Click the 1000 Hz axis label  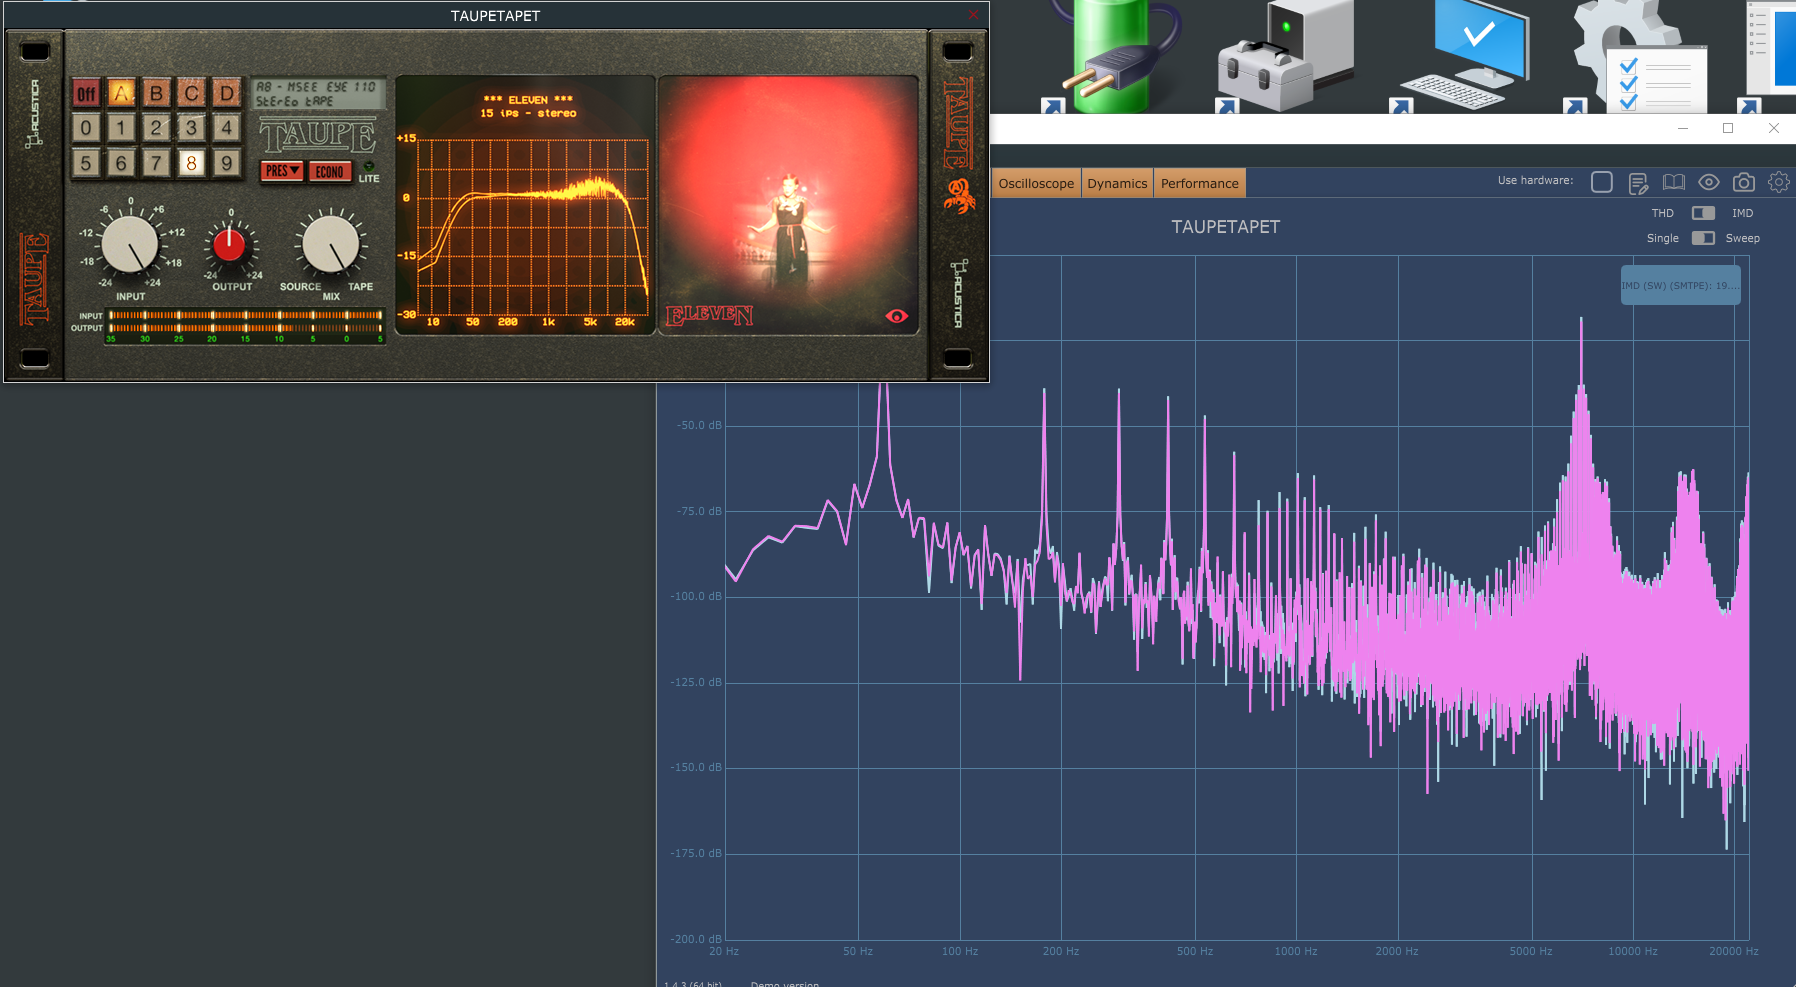(x=1295, y=951)
